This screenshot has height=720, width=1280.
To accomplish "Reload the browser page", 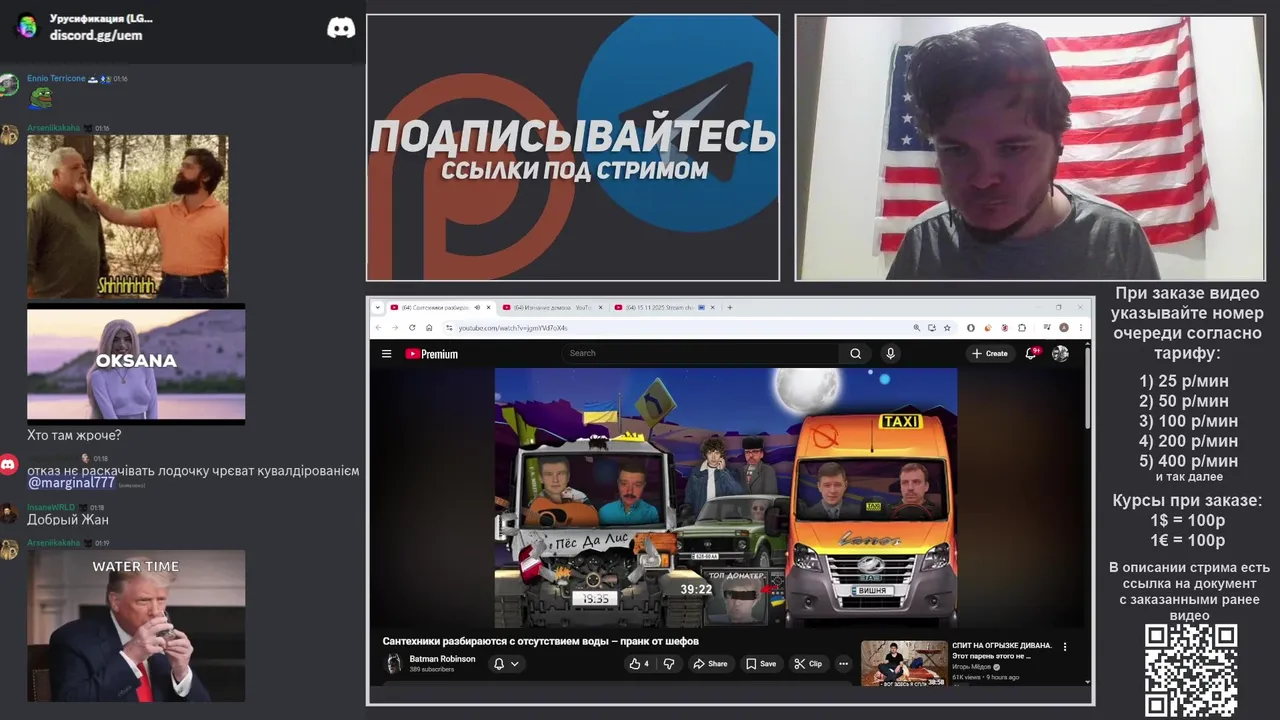I will (x=412, y=327).
